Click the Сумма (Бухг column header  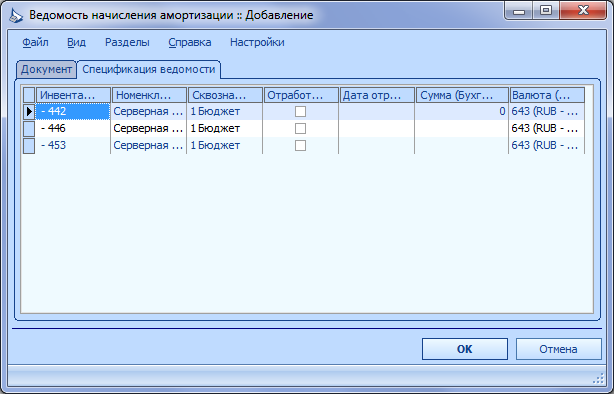click(462, 95)
